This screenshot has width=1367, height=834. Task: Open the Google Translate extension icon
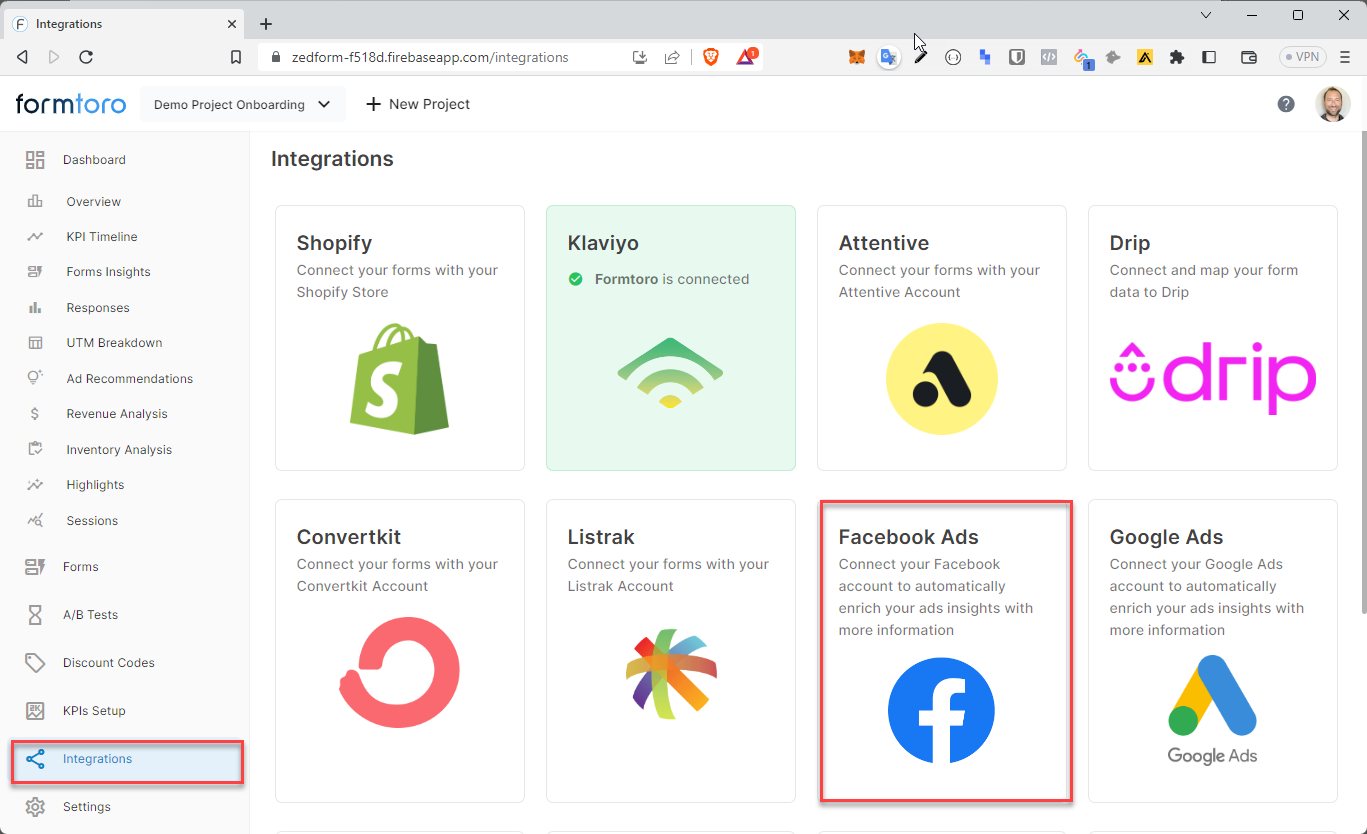pyautogui.click(x=888, y=57)
